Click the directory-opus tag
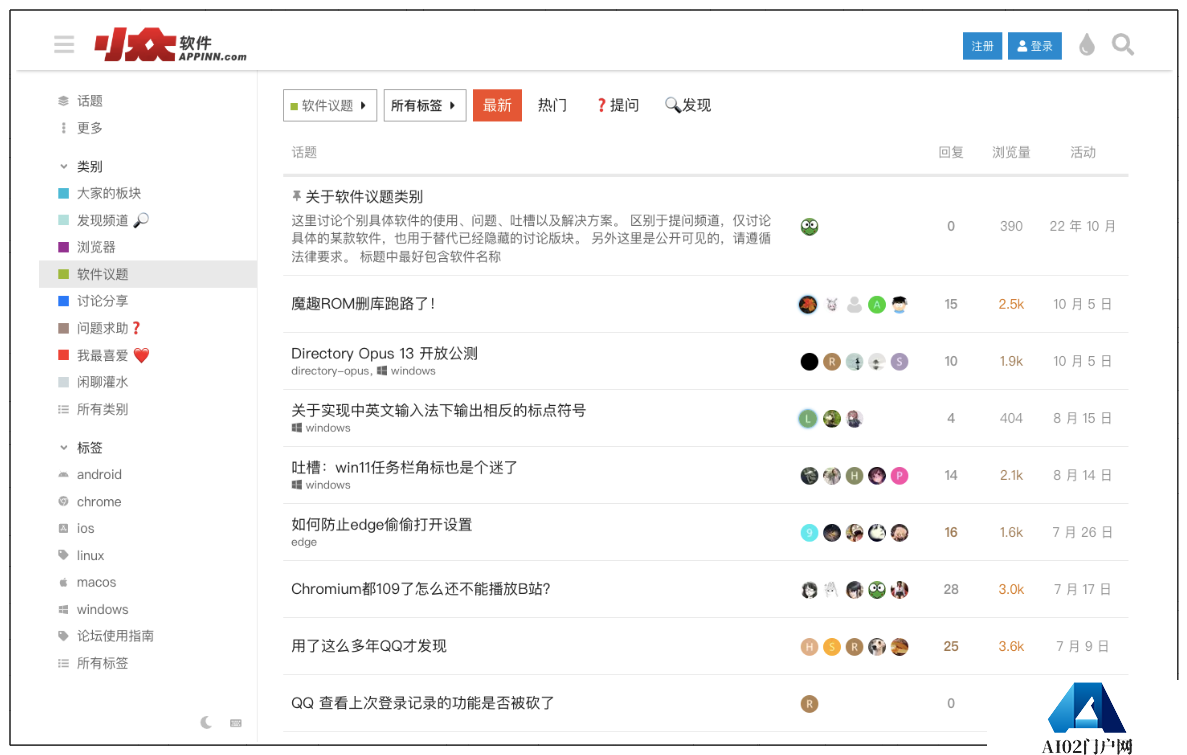Viewport: 1187px width, 755px height. [x=330, y=371]
